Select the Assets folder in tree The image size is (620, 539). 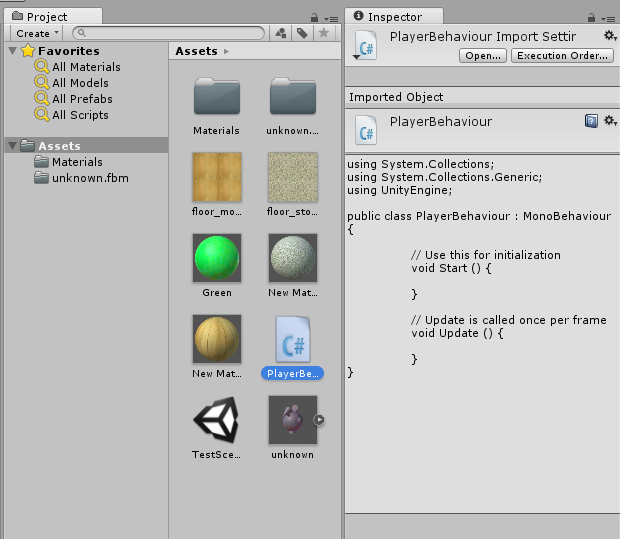click(86, 146)
